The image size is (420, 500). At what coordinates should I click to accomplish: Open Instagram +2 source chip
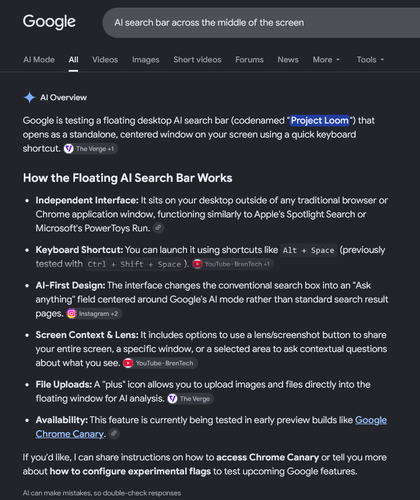(94, 314)
